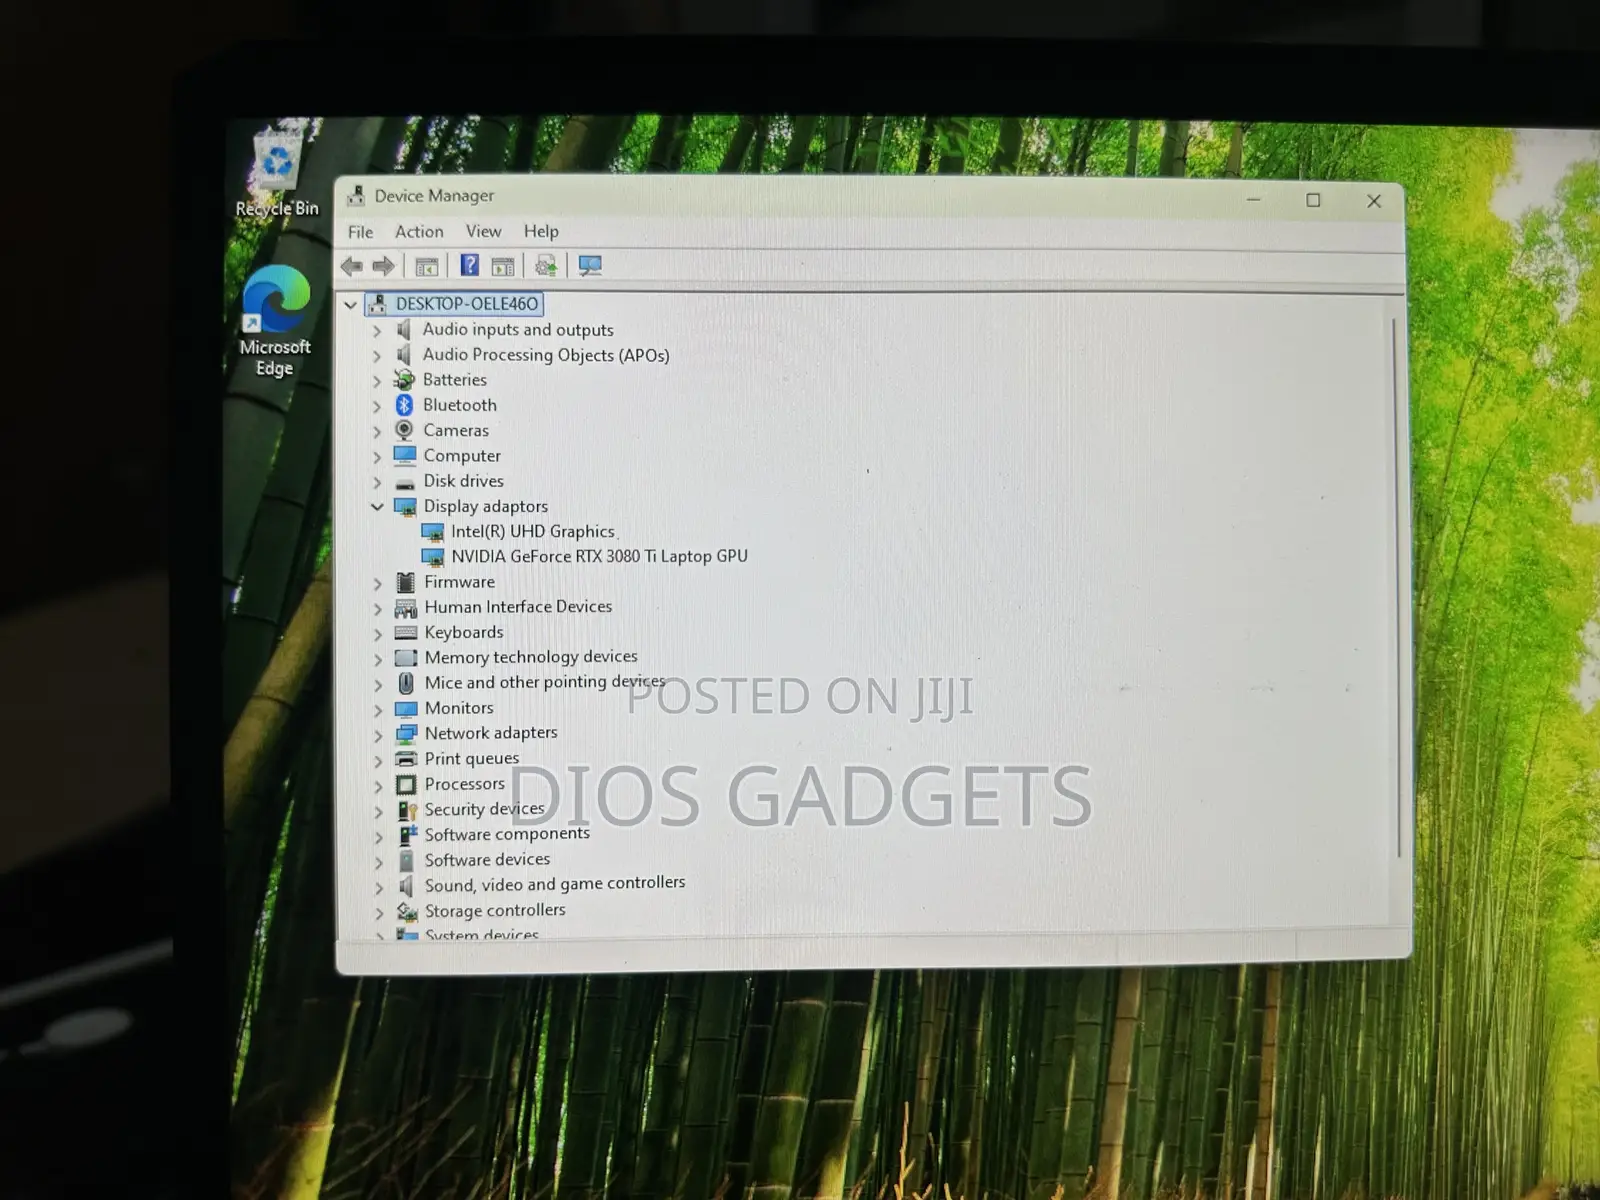Select the Print queues label
The width and height of the screenshot is (1600, 1200).
pos(472,758)
